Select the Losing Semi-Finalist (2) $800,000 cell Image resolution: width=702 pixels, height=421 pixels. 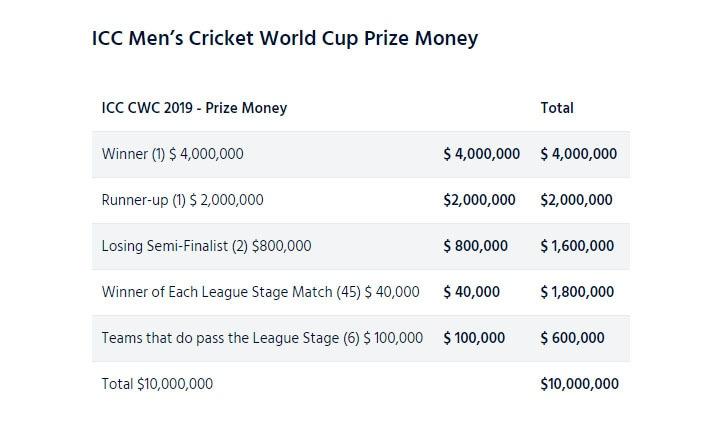206,246
